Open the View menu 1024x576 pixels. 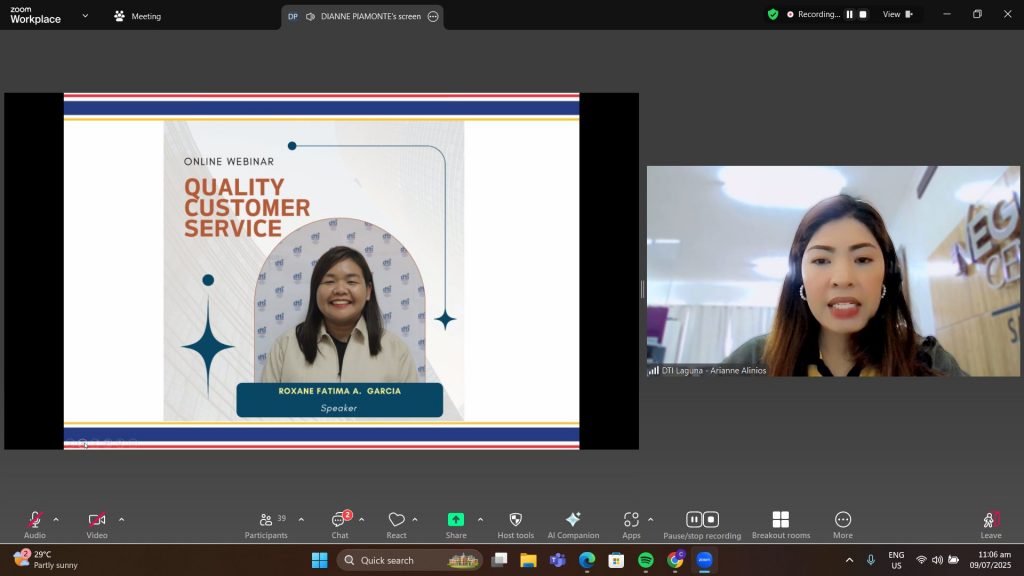[x=896, y=15]
